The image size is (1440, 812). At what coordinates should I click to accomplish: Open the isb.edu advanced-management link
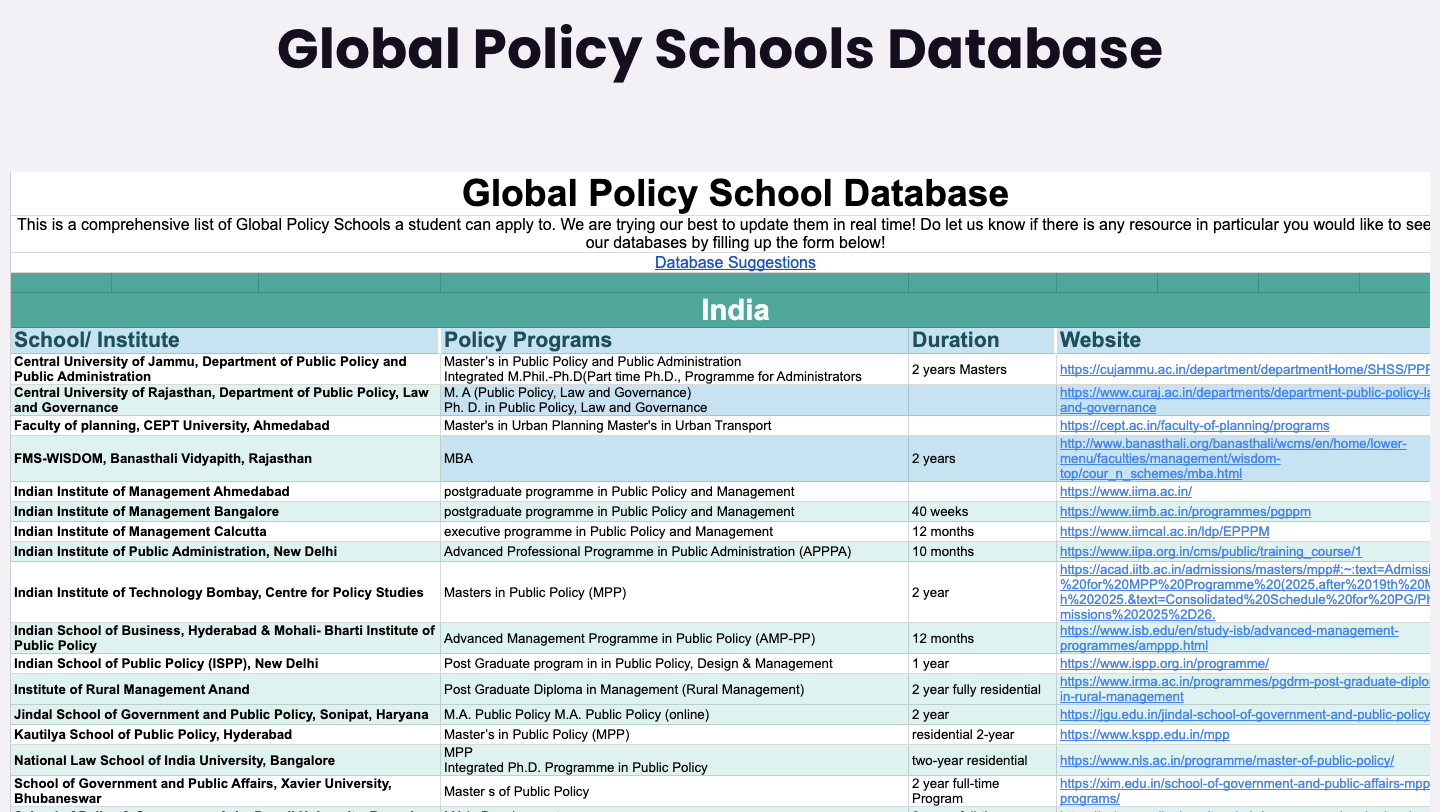pos(1229,638)
